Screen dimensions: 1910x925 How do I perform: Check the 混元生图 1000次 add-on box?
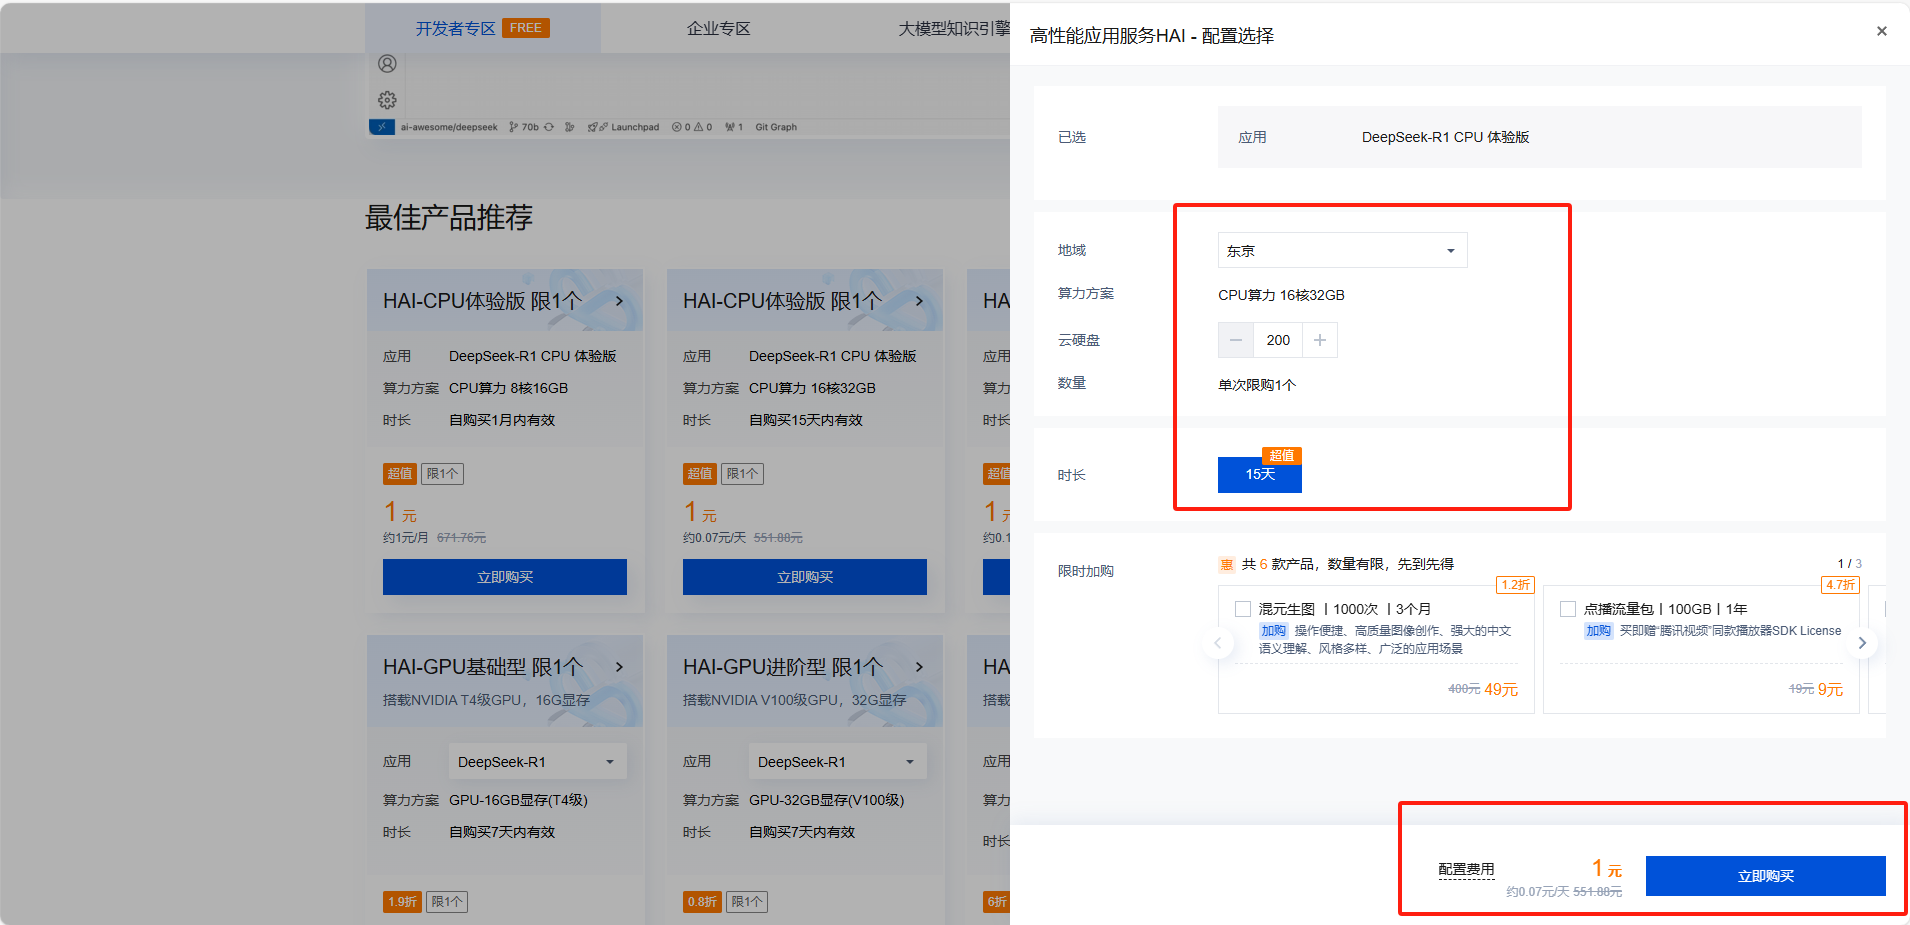[x=1243, y=609]
